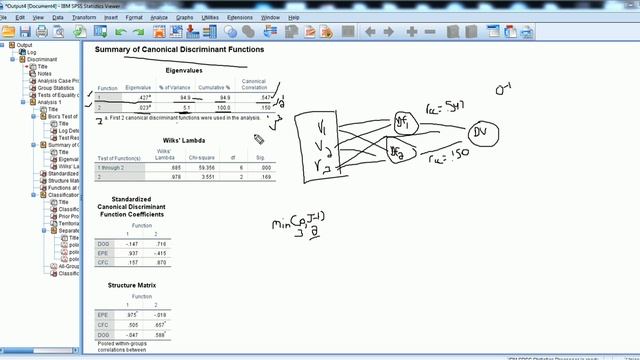This screenshot has width=640, height=360.
Task: Click the Show item book icon
Action: pyautogui.click(x=453, y=31)
